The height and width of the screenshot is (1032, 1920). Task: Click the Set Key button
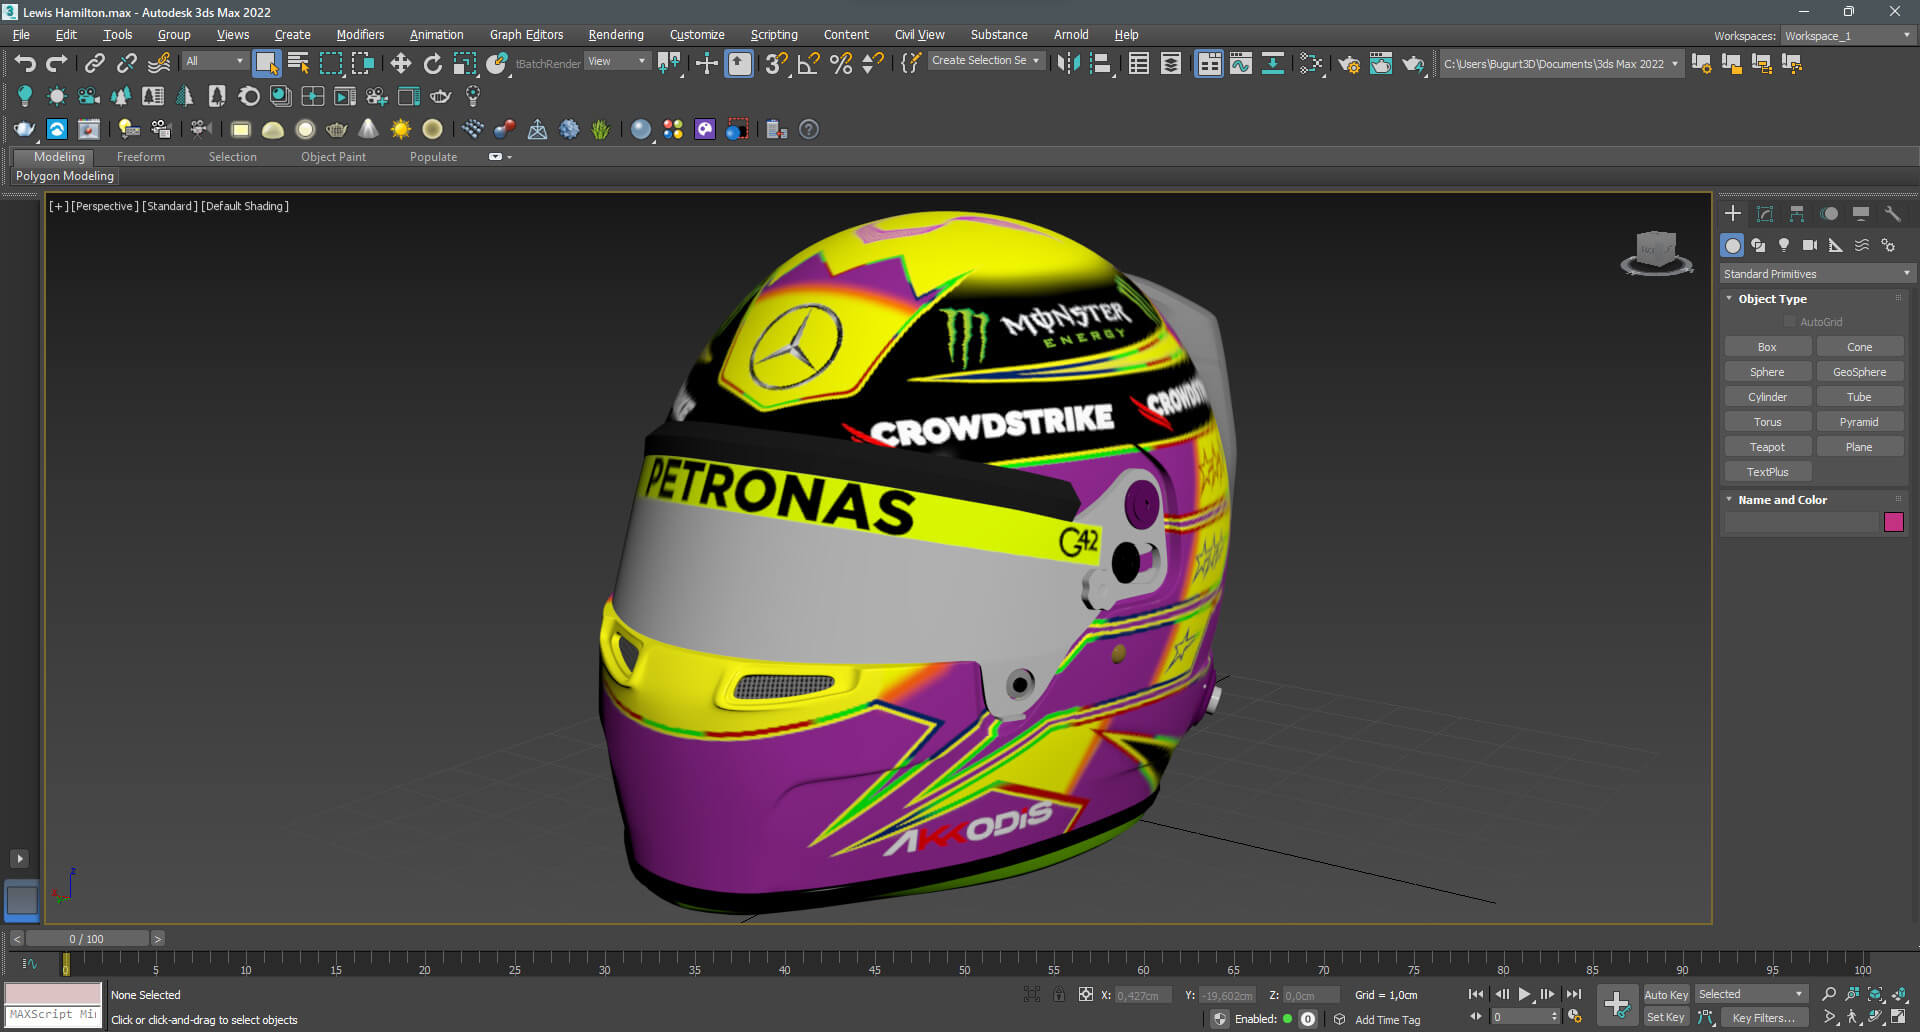click(x=1665, y=1018)
